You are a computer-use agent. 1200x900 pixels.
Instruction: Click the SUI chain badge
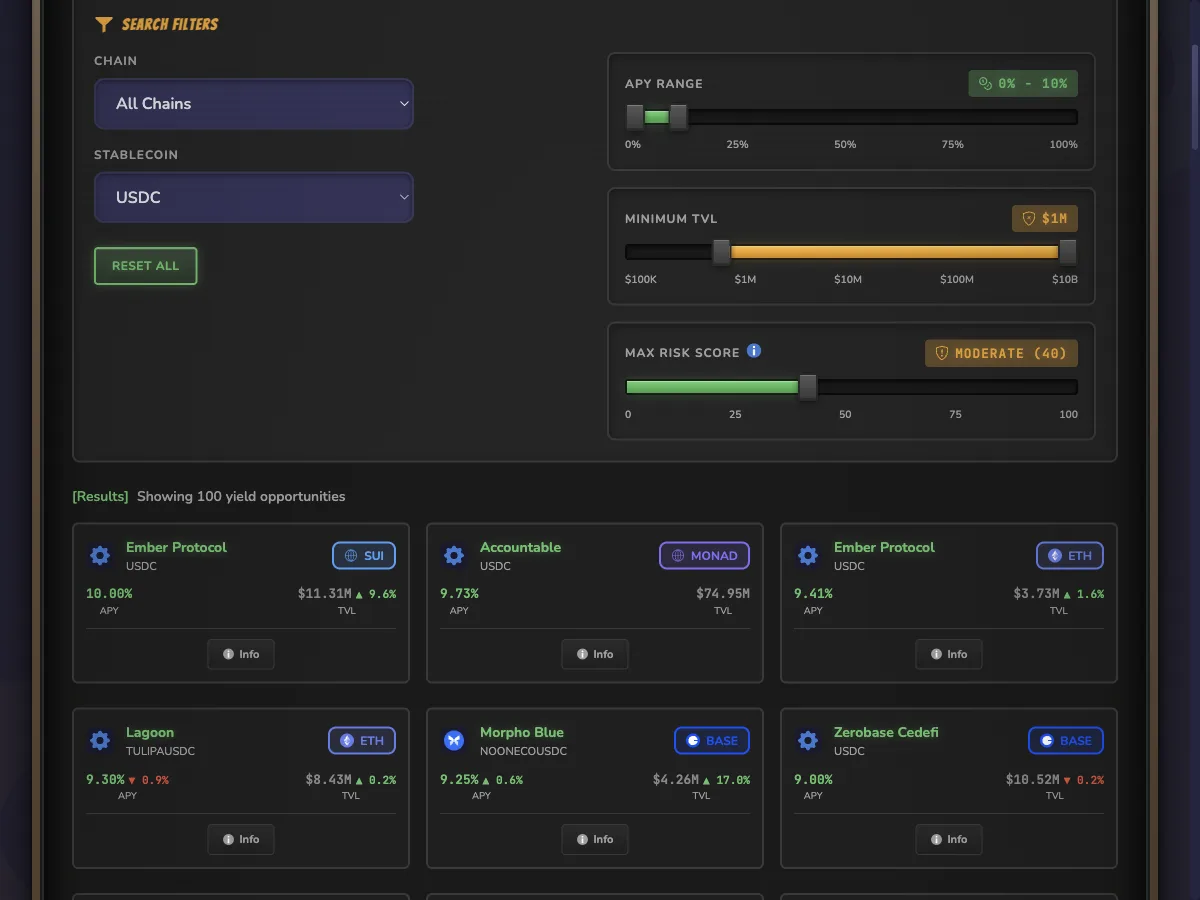click(x=364, y=556)
